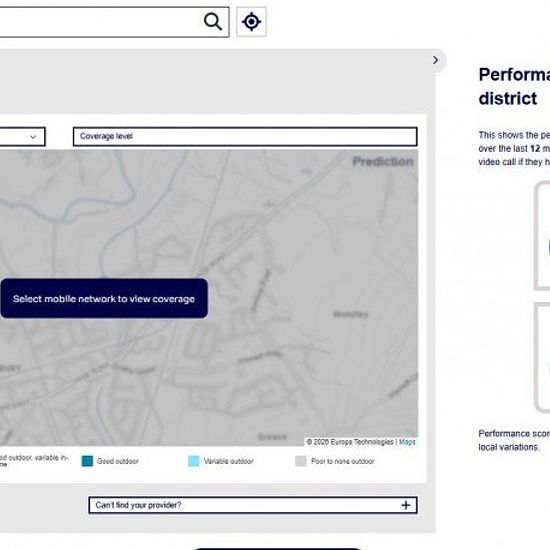Click the Good outdoor legend swatch
The image size is (550, 550).
[x=87, y=461]
